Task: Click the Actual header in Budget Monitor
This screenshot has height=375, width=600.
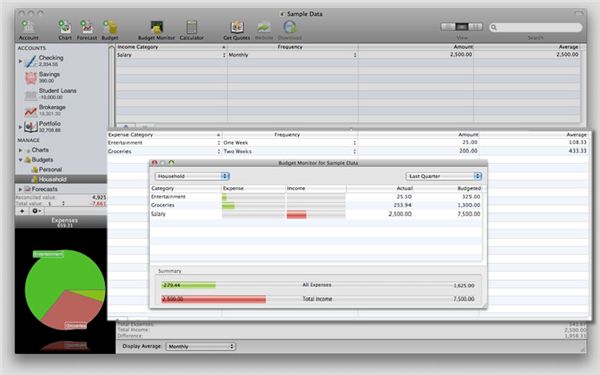Action: pos(380,188)
